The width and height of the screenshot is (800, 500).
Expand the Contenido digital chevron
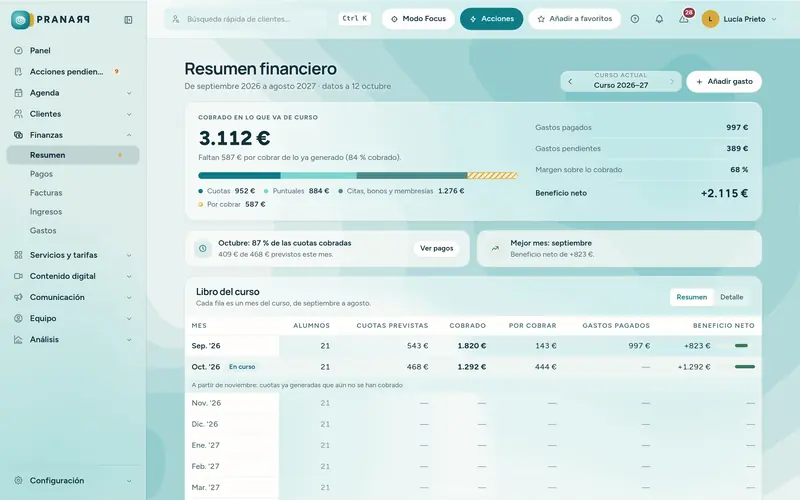(x=129, y=276)
